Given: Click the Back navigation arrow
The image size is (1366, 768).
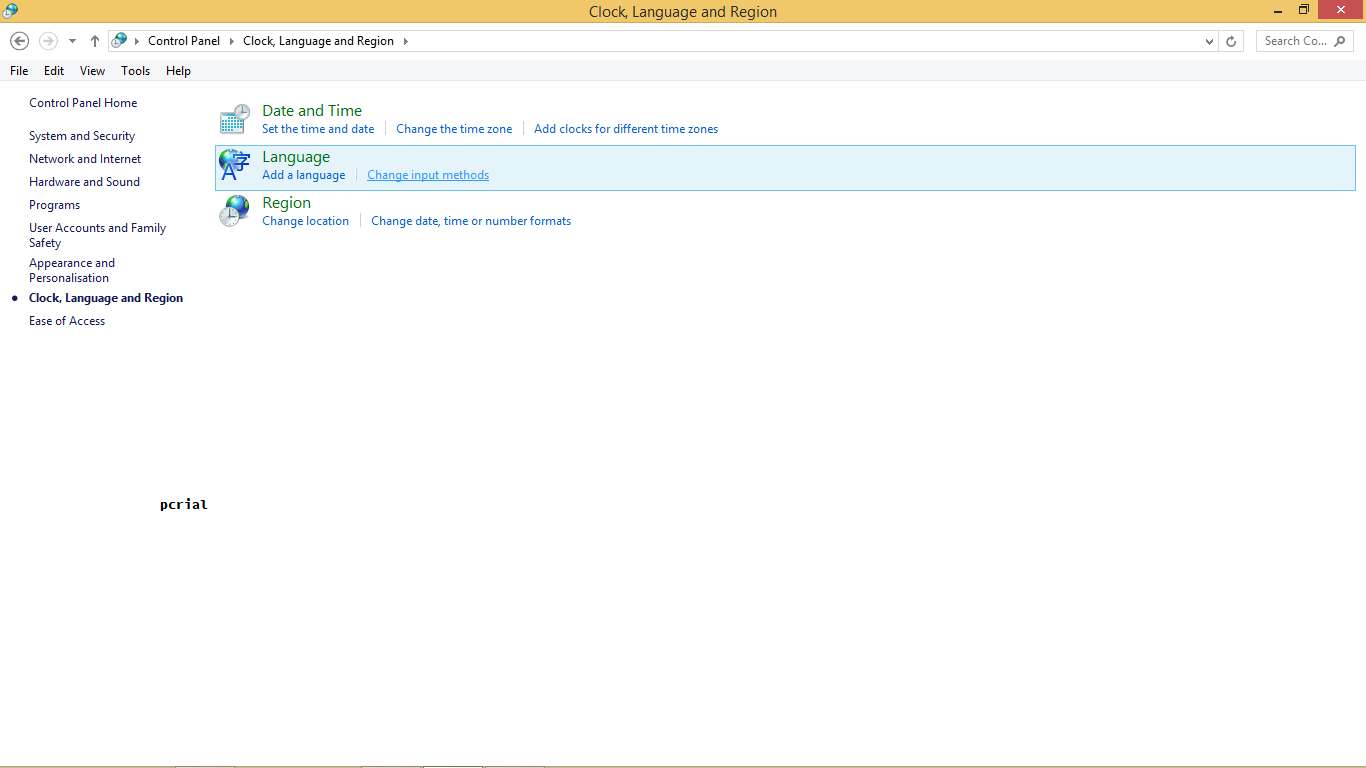Looking at the screenshot, I should (x=19, y=40).
